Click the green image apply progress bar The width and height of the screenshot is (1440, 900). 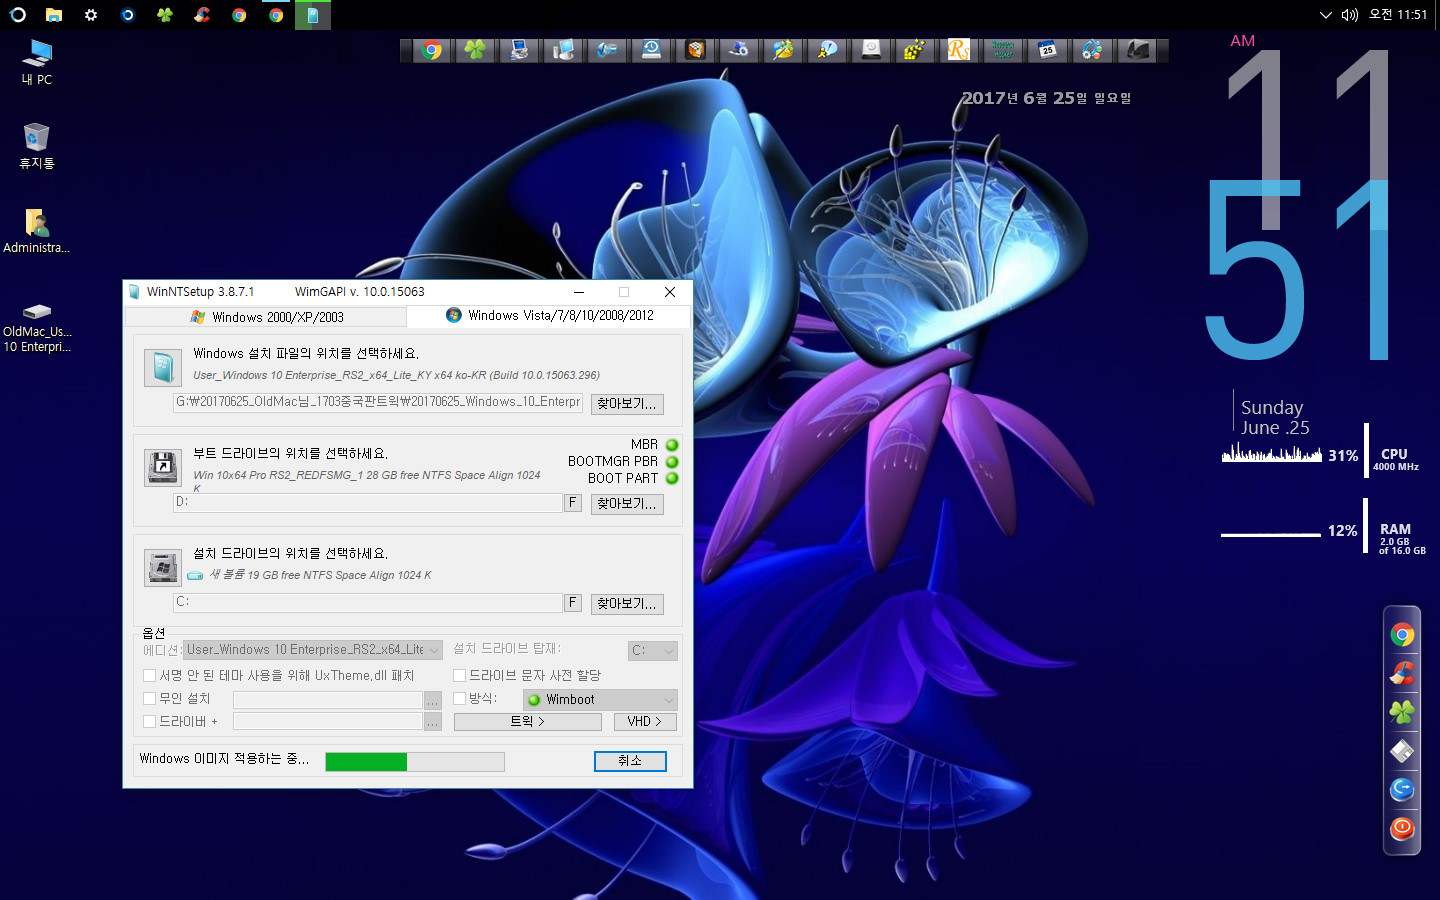click(x=415, y=762)
